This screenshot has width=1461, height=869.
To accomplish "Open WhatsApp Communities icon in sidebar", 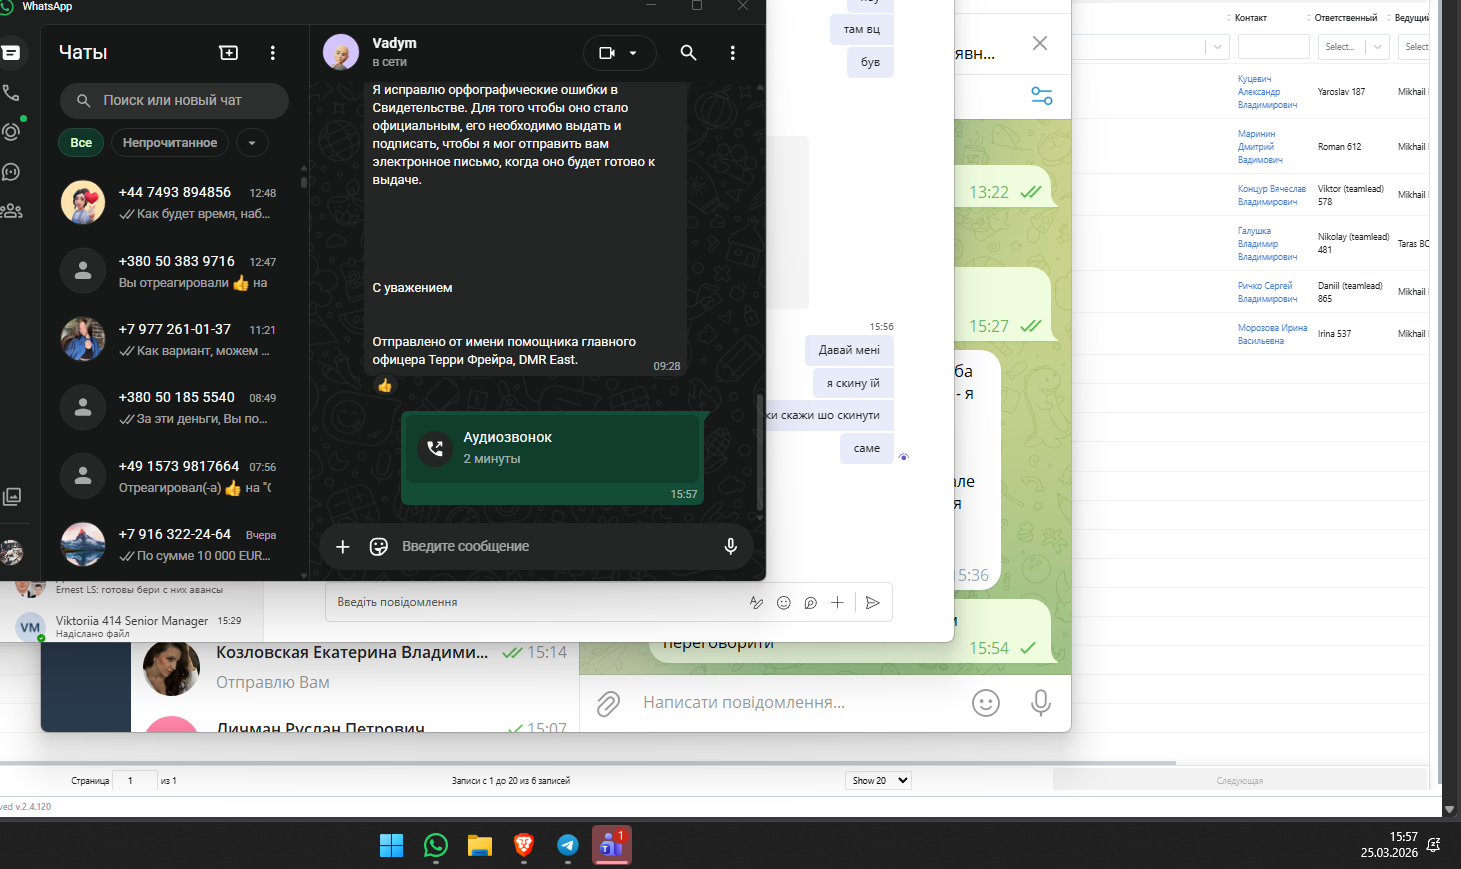I will click(11, 211).
